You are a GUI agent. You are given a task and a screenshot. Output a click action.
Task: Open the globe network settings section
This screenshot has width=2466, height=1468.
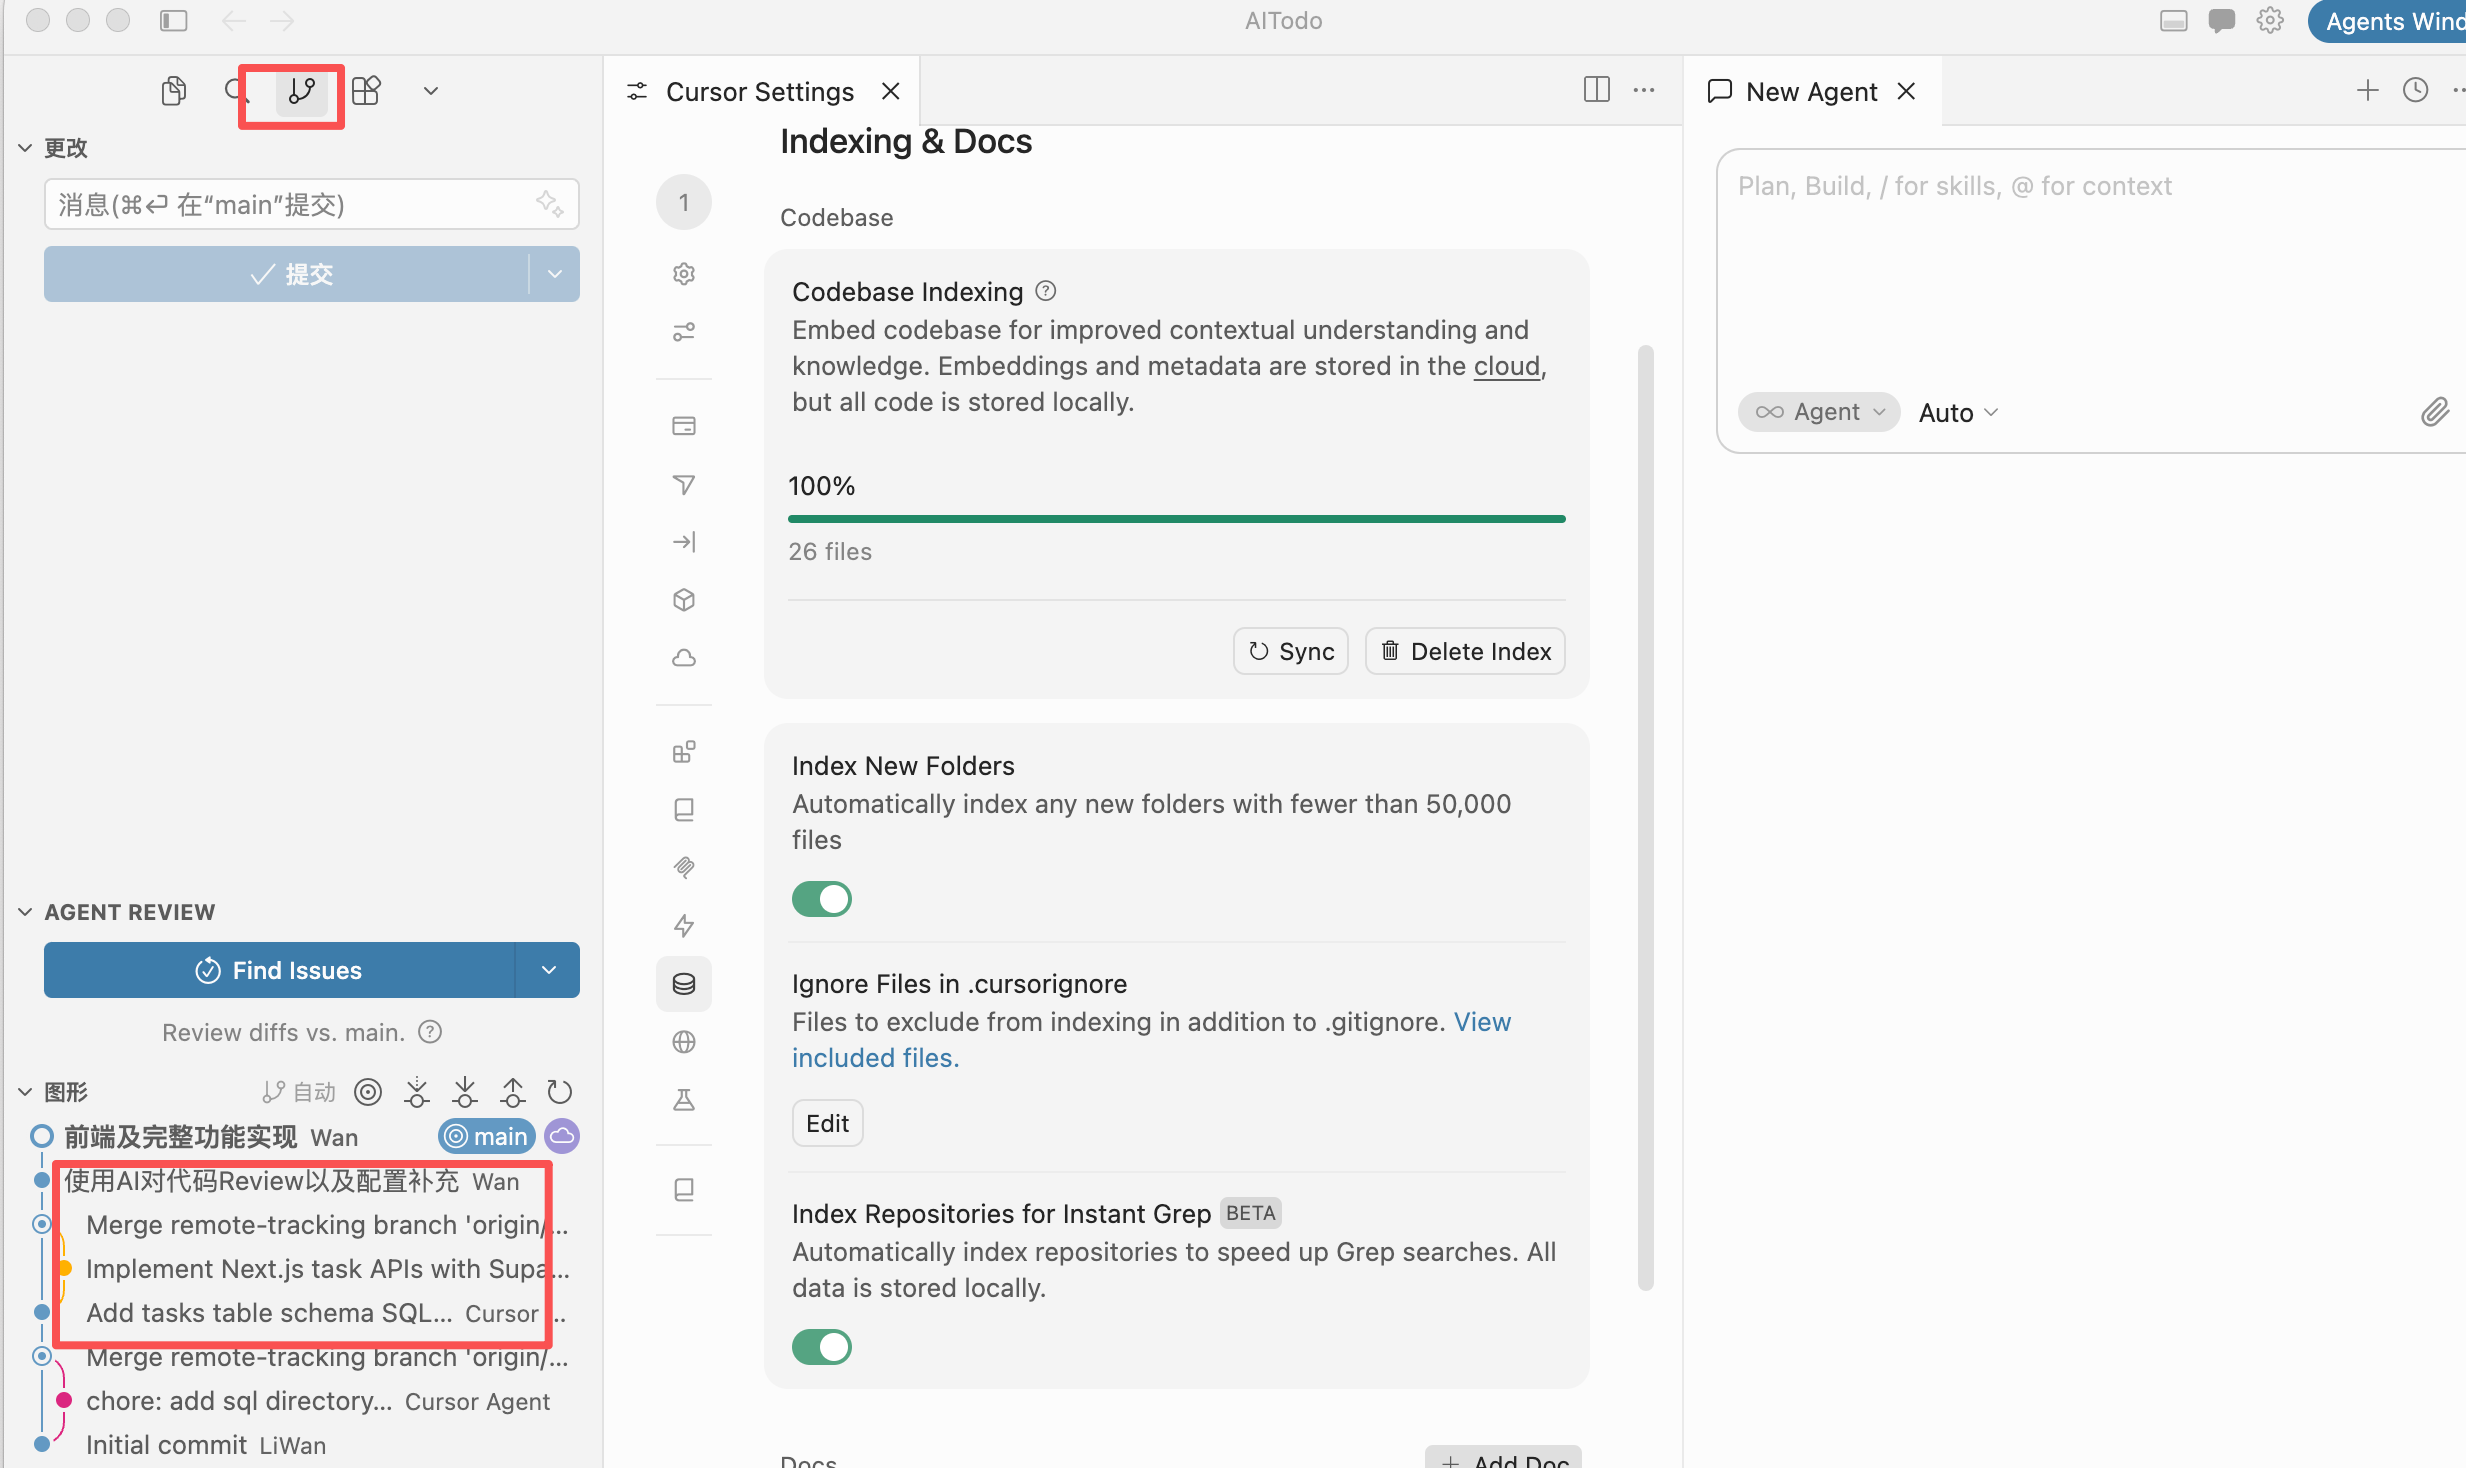coord(684,1042)
